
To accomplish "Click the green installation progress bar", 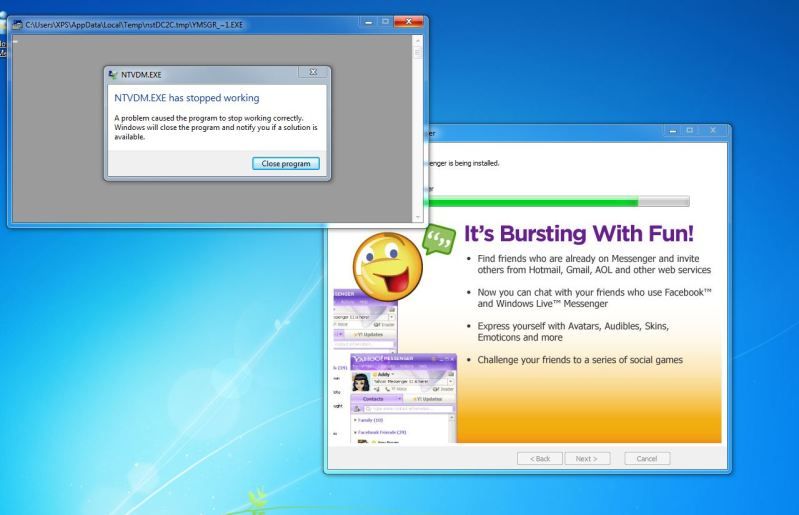I will [x=530, y=202].
